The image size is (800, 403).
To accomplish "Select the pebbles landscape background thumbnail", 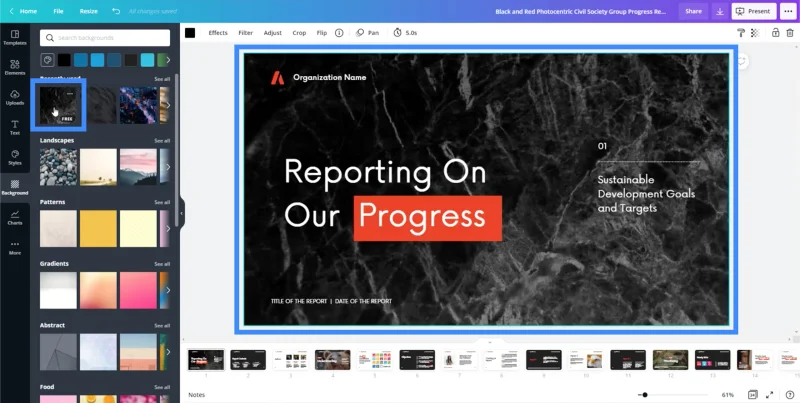I will click(x=59, y=167).
